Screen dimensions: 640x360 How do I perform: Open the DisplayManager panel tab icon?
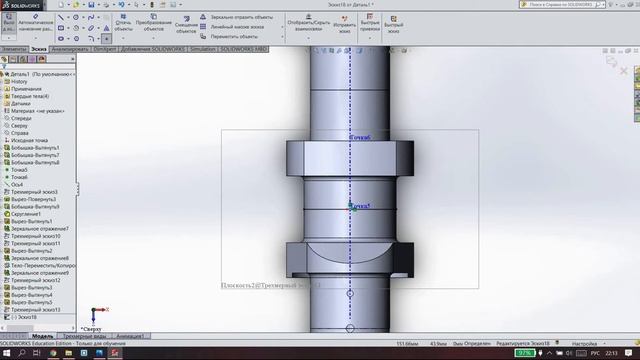tap(41, 59)
